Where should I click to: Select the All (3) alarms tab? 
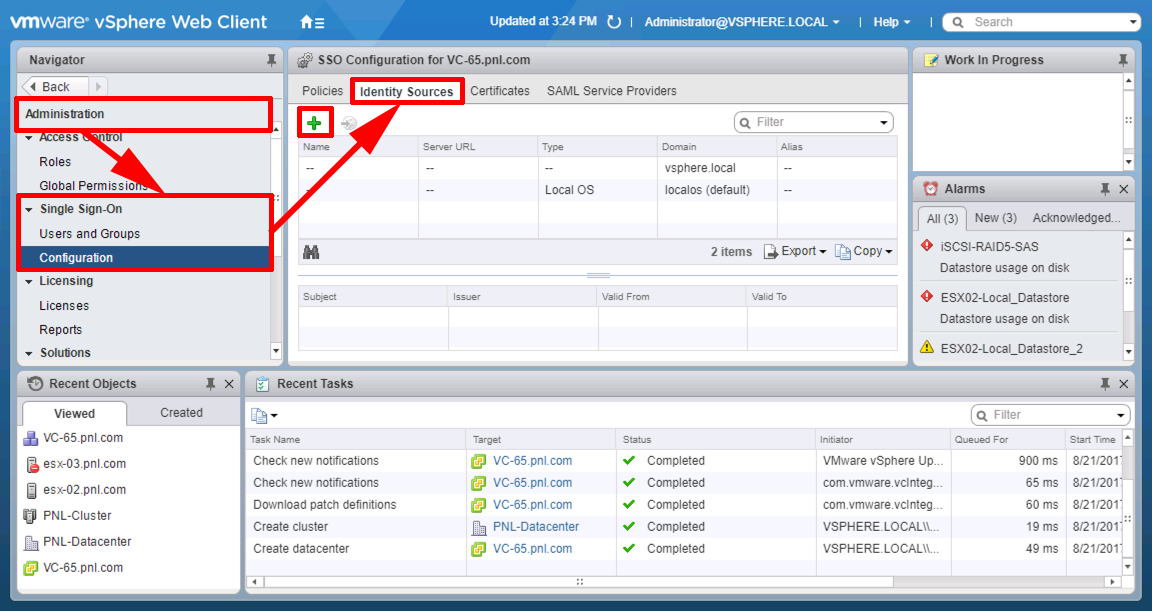click(x=942, y=219)
